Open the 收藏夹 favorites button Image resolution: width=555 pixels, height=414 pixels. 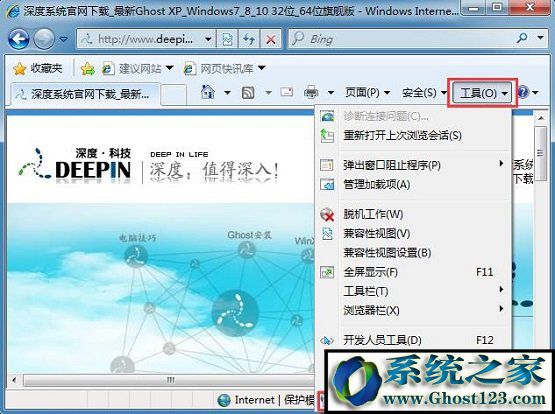38,68
